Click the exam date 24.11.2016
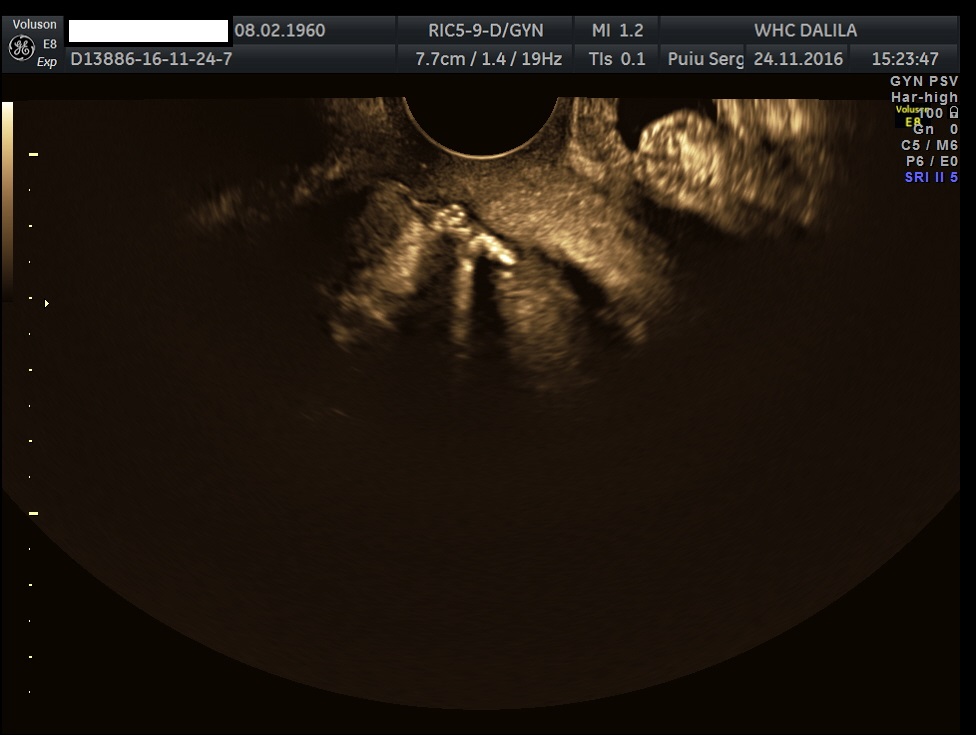Screen dimensions: 976x735 [798, 59]
